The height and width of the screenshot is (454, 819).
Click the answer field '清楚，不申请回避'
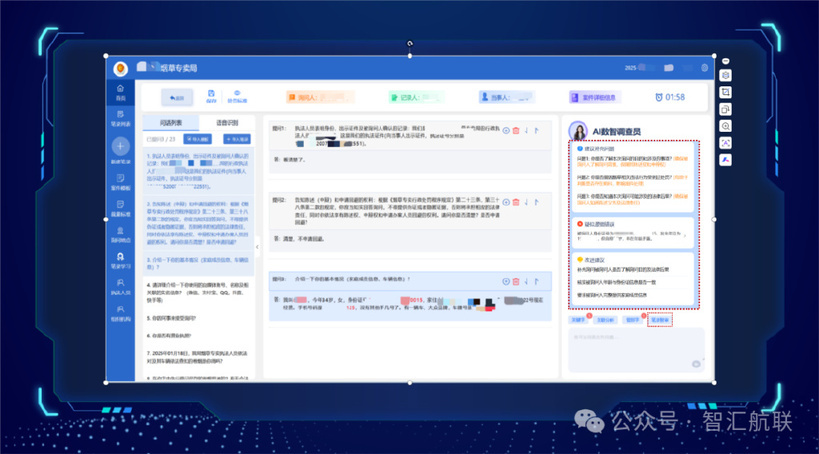click(410, 239)
